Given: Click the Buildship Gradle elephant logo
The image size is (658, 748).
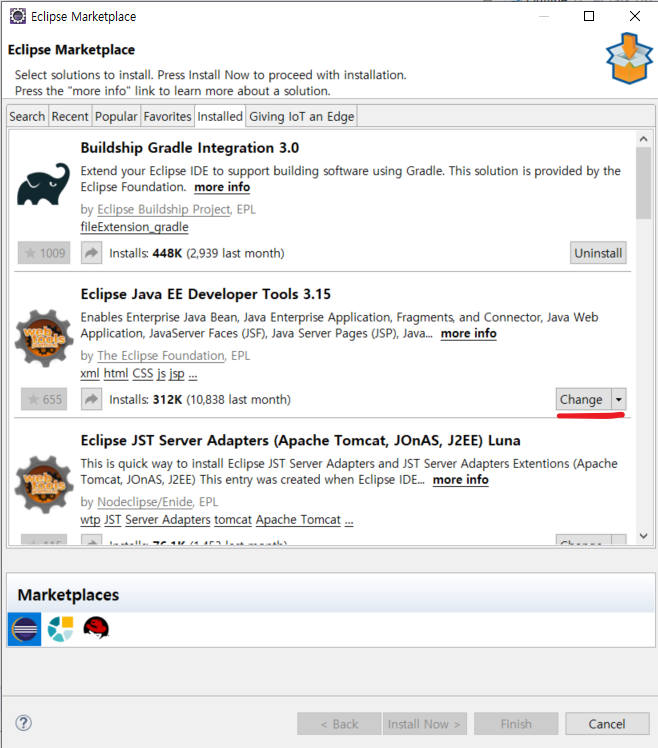Looking at the screenshot, I should click(x=43, y=184).
